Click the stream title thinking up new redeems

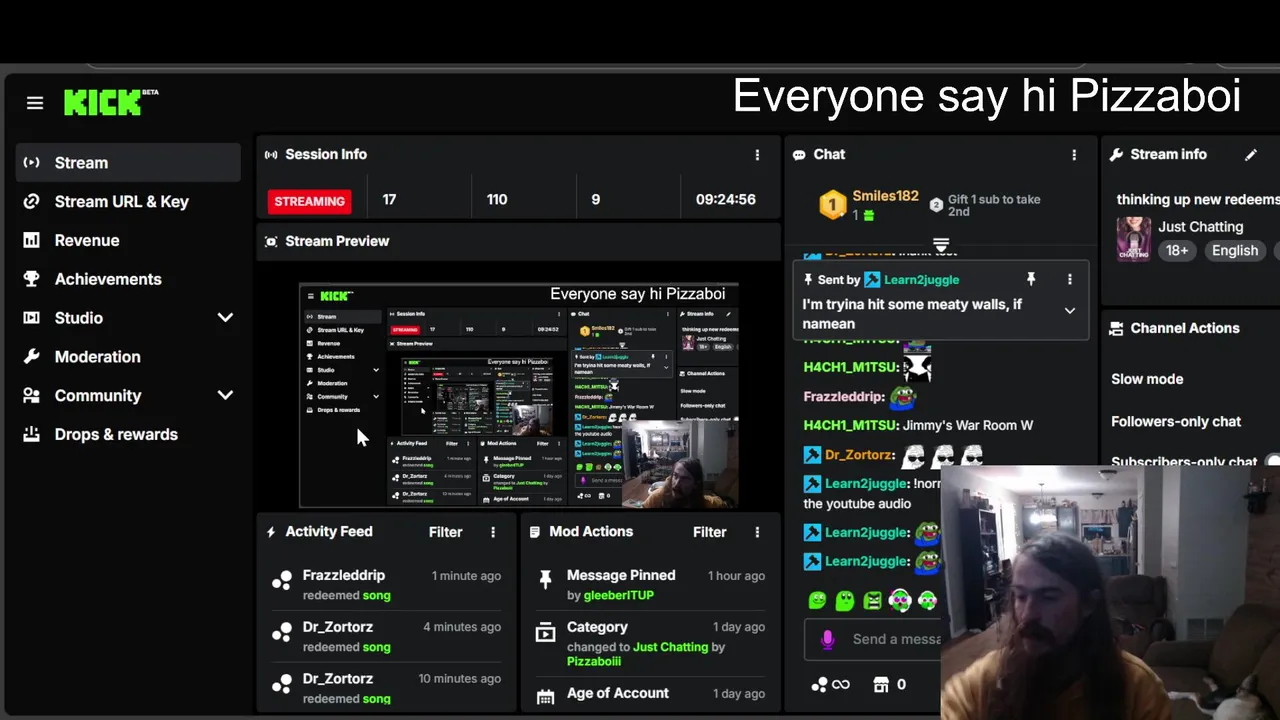click(1198, 200)
